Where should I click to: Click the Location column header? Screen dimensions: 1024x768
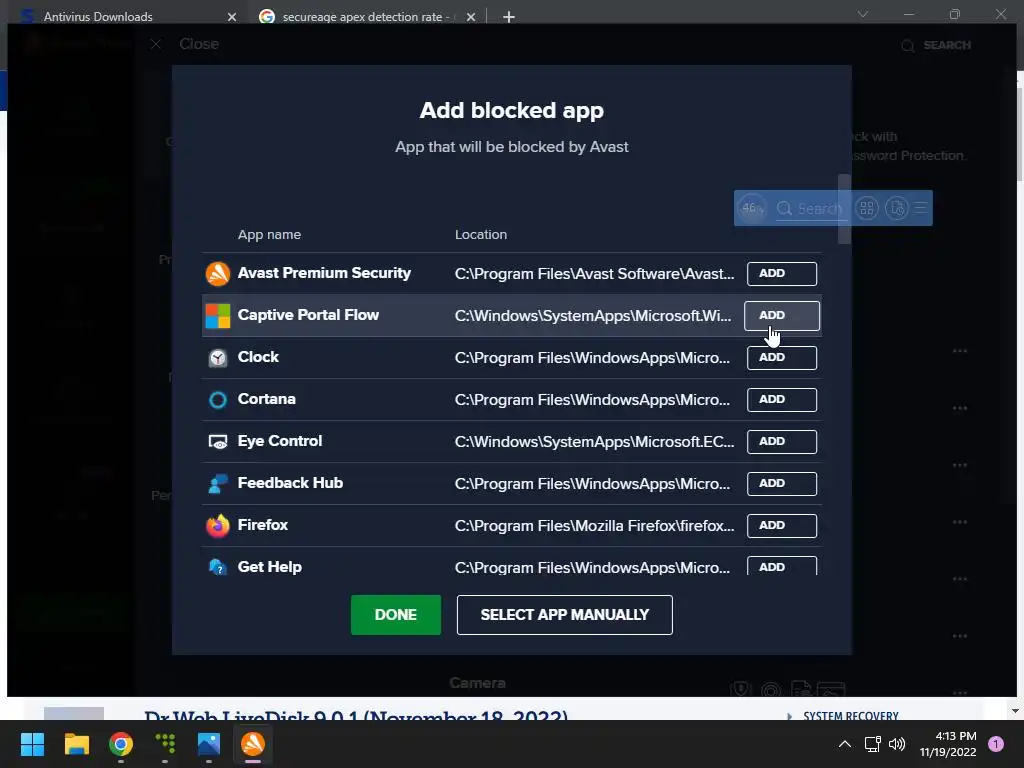click(481, 234)
